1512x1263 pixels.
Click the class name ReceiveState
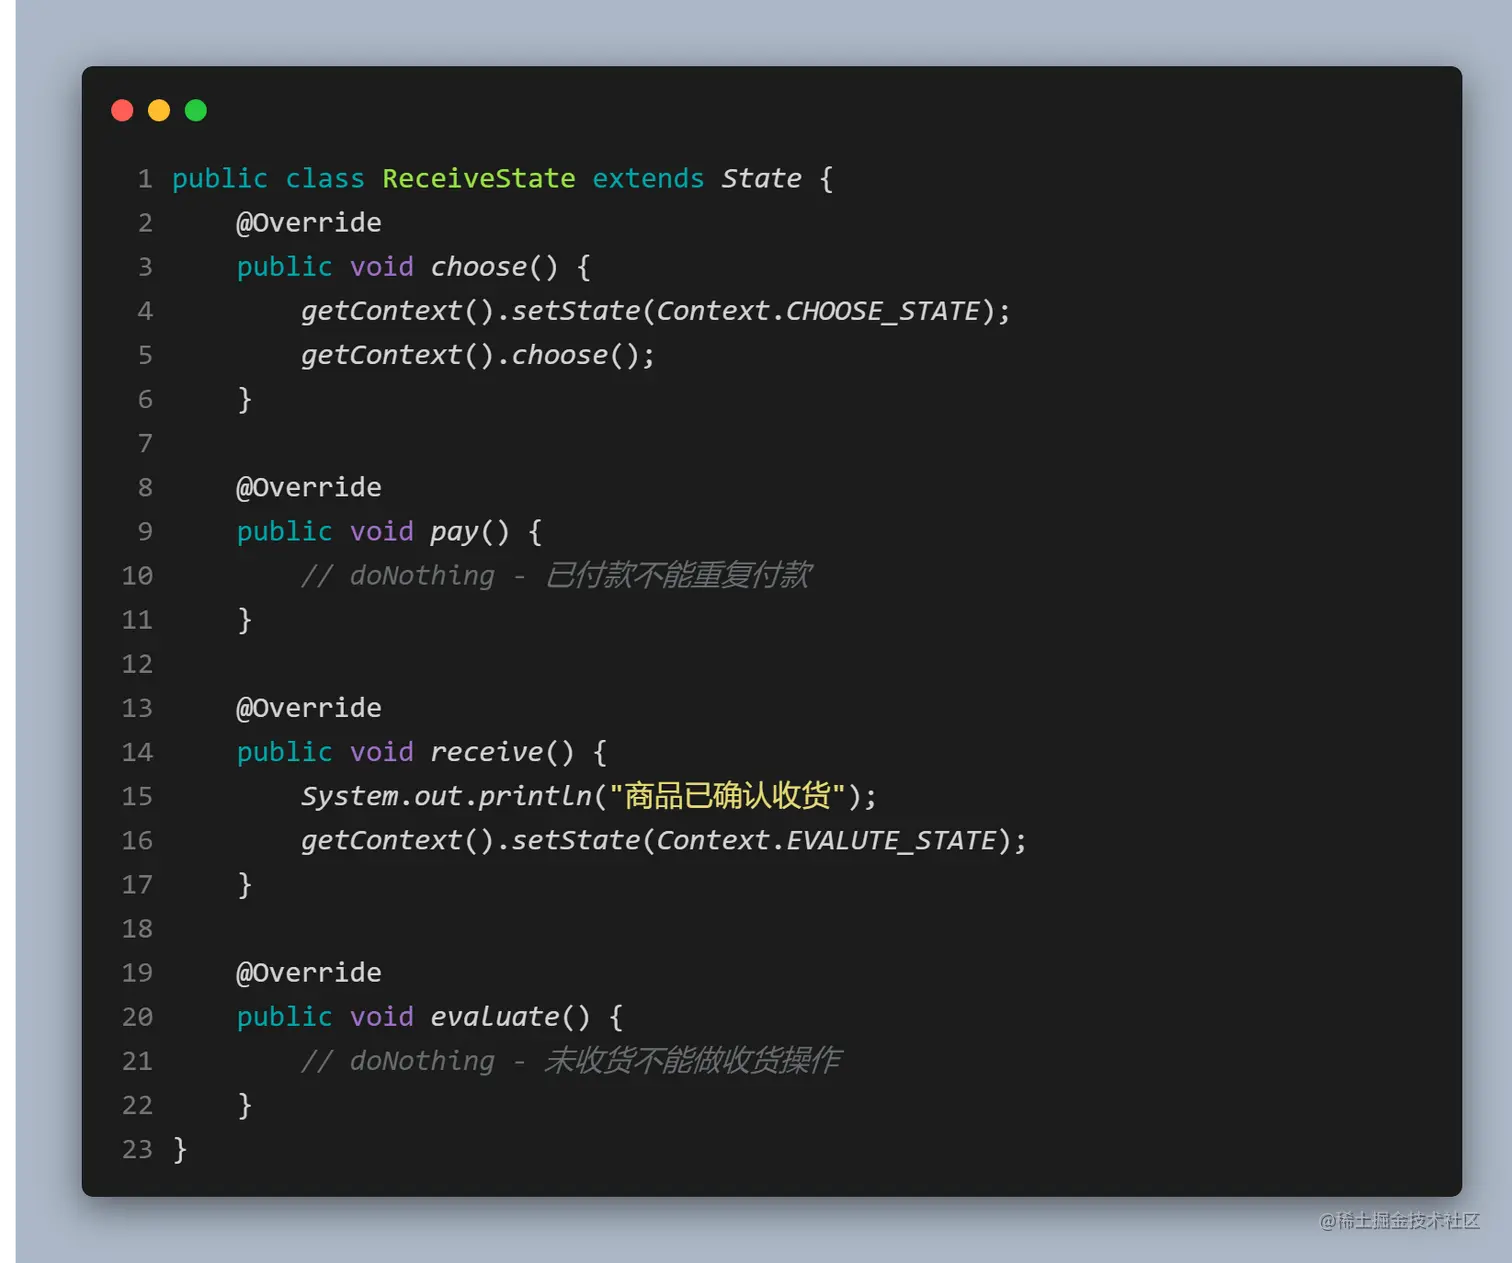(x=479, y=178)
